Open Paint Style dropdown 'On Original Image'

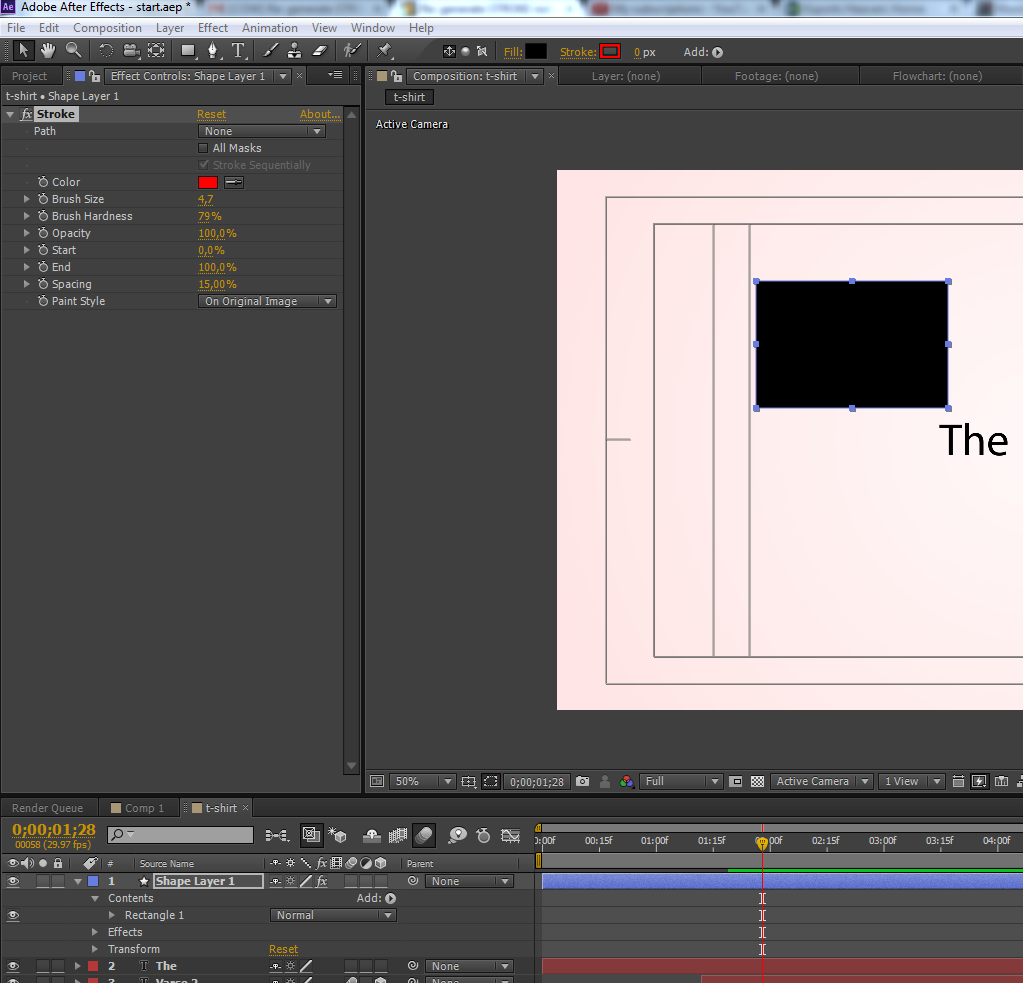click(x=267, y=301)
